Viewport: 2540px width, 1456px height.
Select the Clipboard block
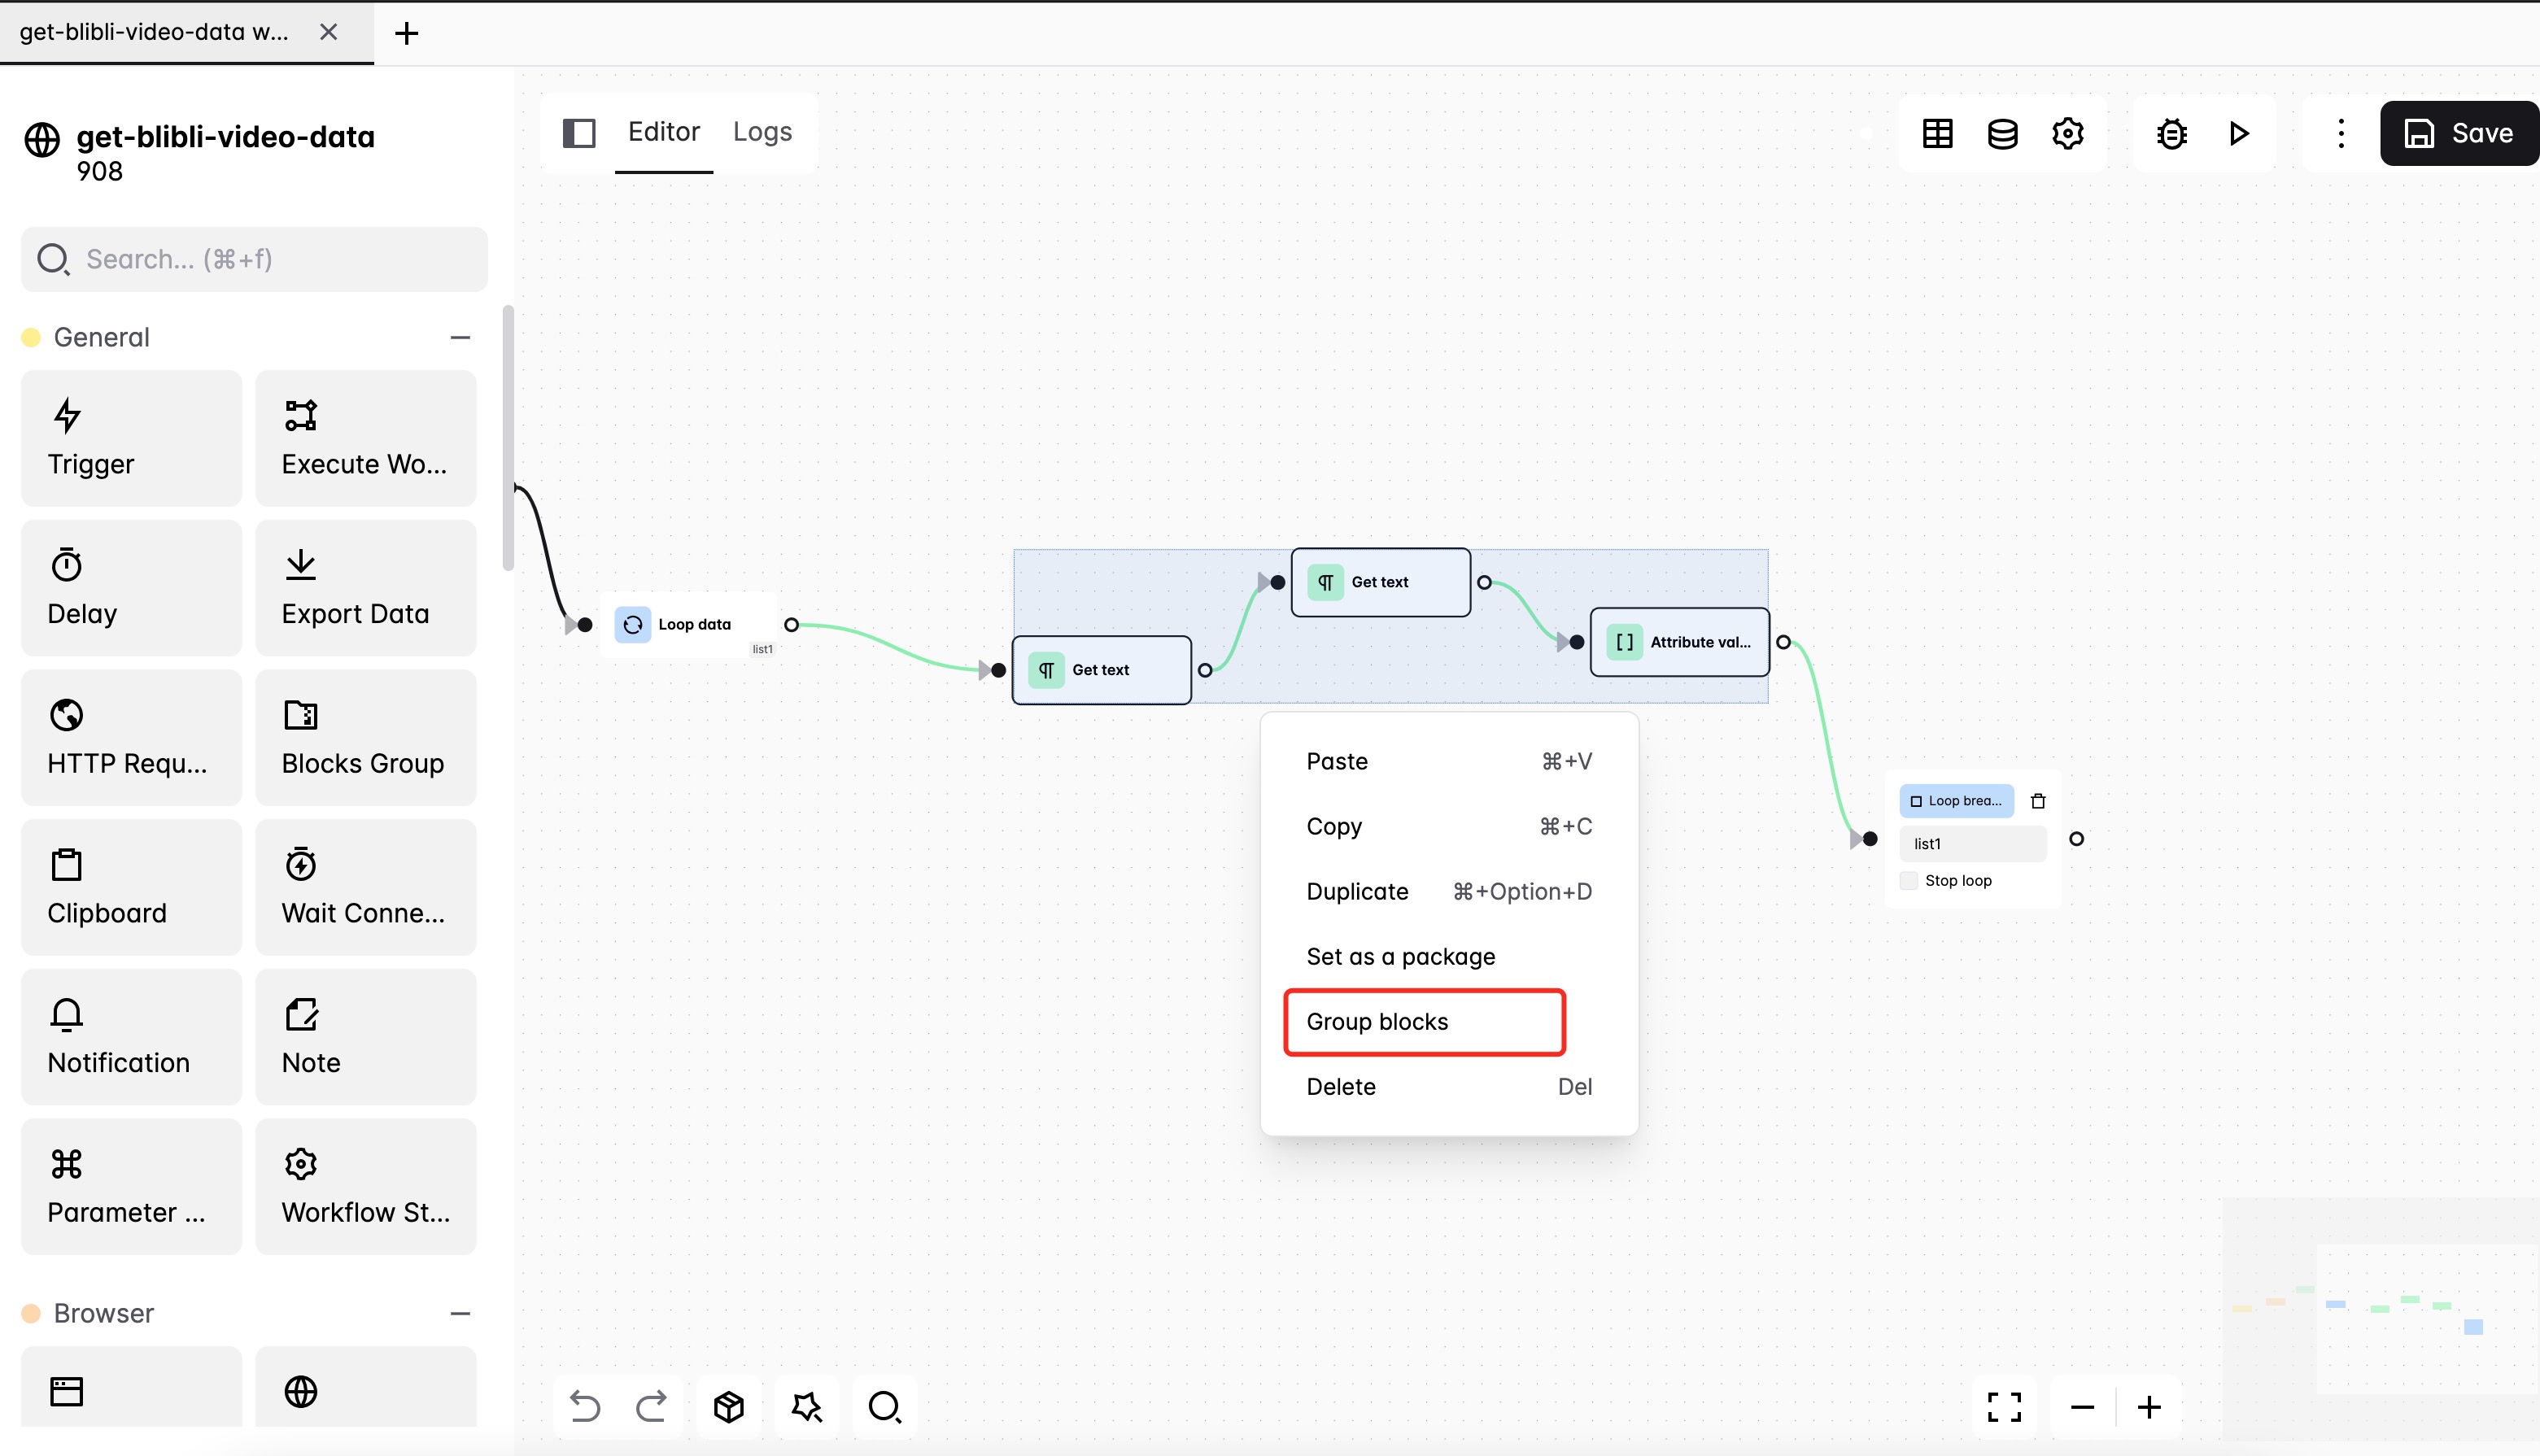click(131, 887)
